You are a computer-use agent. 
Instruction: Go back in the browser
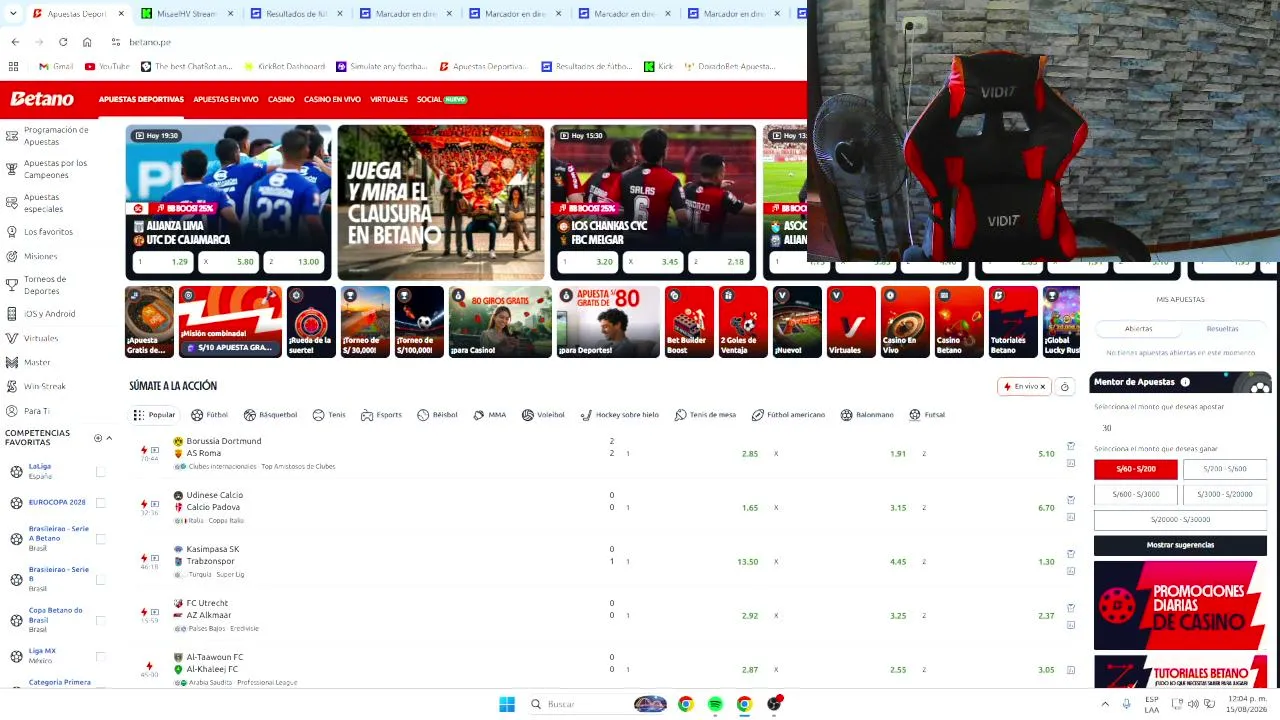(15, 42)
